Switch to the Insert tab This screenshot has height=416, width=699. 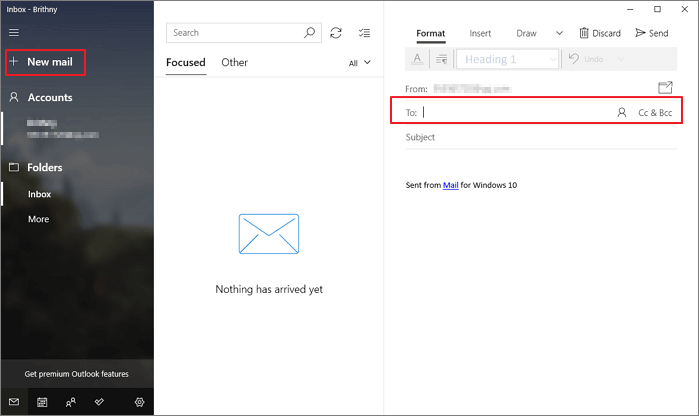pos(480,33)
